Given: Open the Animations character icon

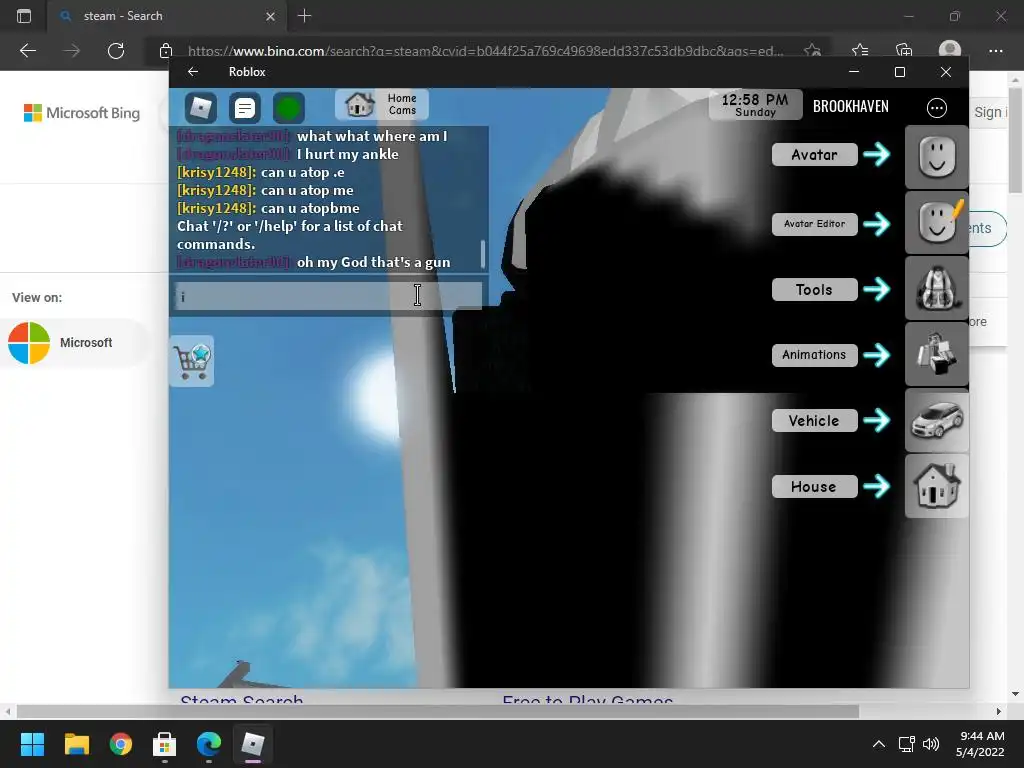Looking at the screenshot, I should [x=936, y=354].
